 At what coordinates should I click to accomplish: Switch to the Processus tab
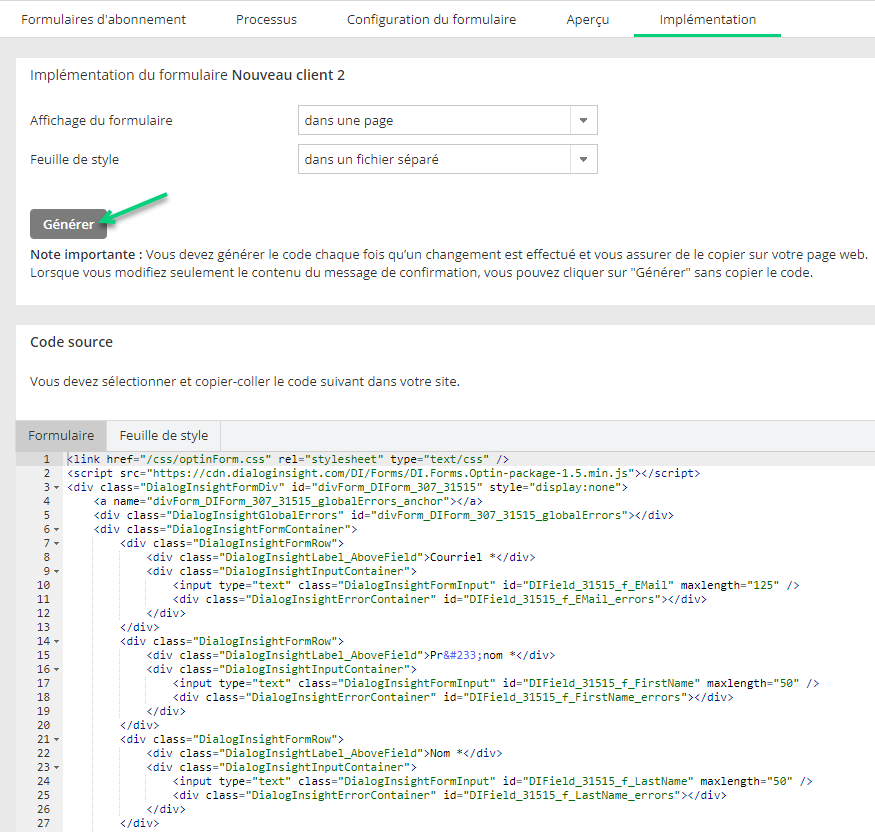coord(266,20)
